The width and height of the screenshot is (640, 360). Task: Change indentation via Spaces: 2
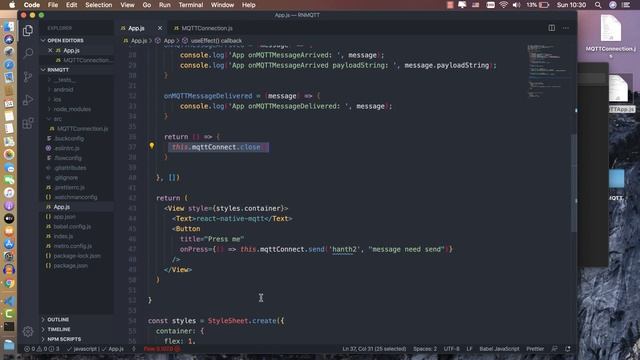(x=425, y=349)
